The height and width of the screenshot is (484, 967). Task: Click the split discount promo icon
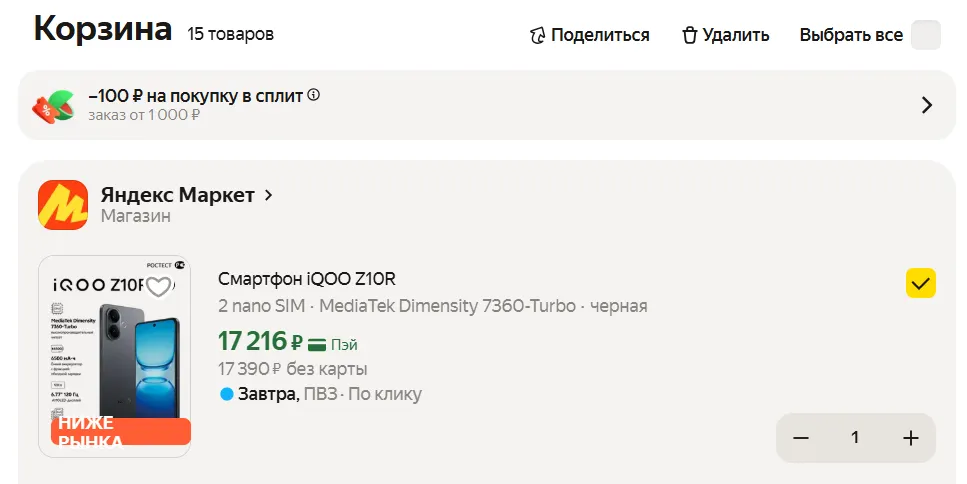[x=52, y=105]
